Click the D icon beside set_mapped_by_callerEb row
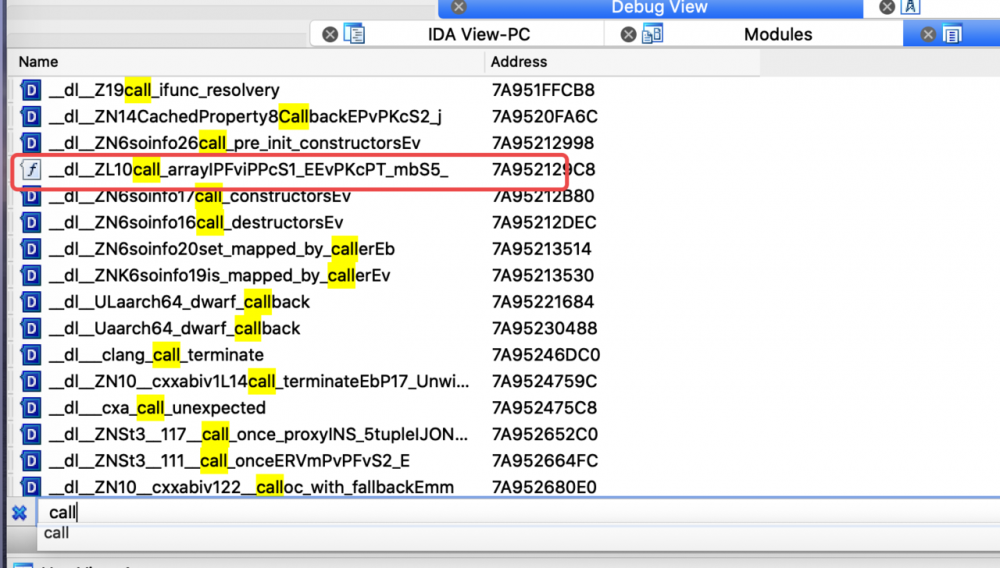 31,249
